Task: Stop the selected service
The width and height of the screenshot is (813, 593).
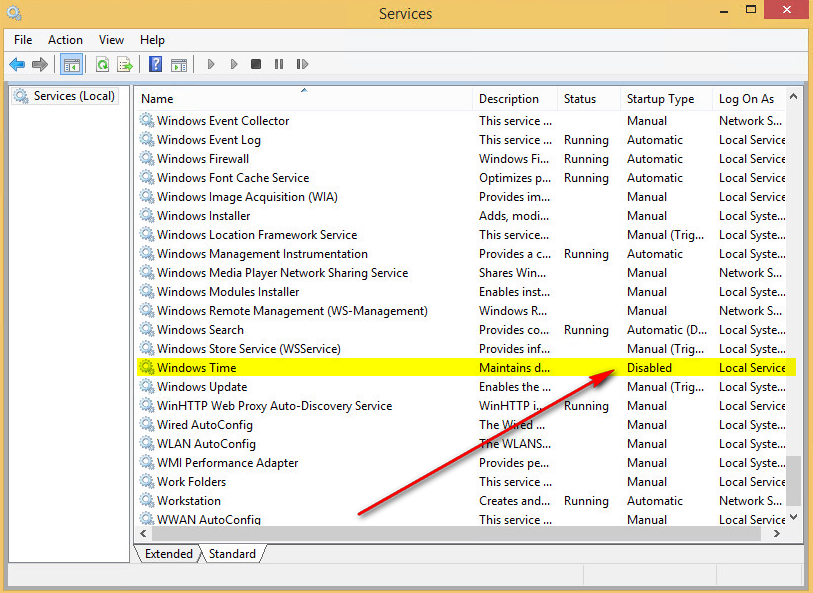Action: (x=255, y=64)
